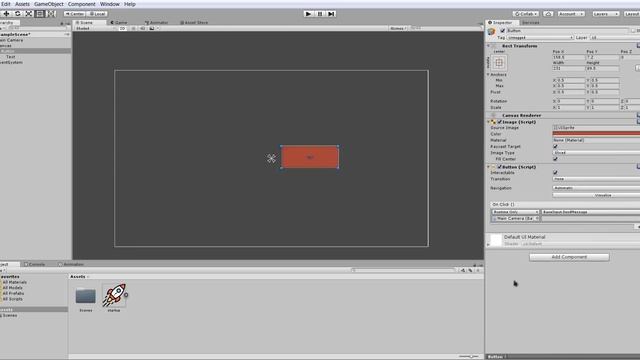Image resolution: width=640 pixels, height=360 pixels.
Task: Toggle Fill Center checkbox
Action: click(x=555, y=159)
